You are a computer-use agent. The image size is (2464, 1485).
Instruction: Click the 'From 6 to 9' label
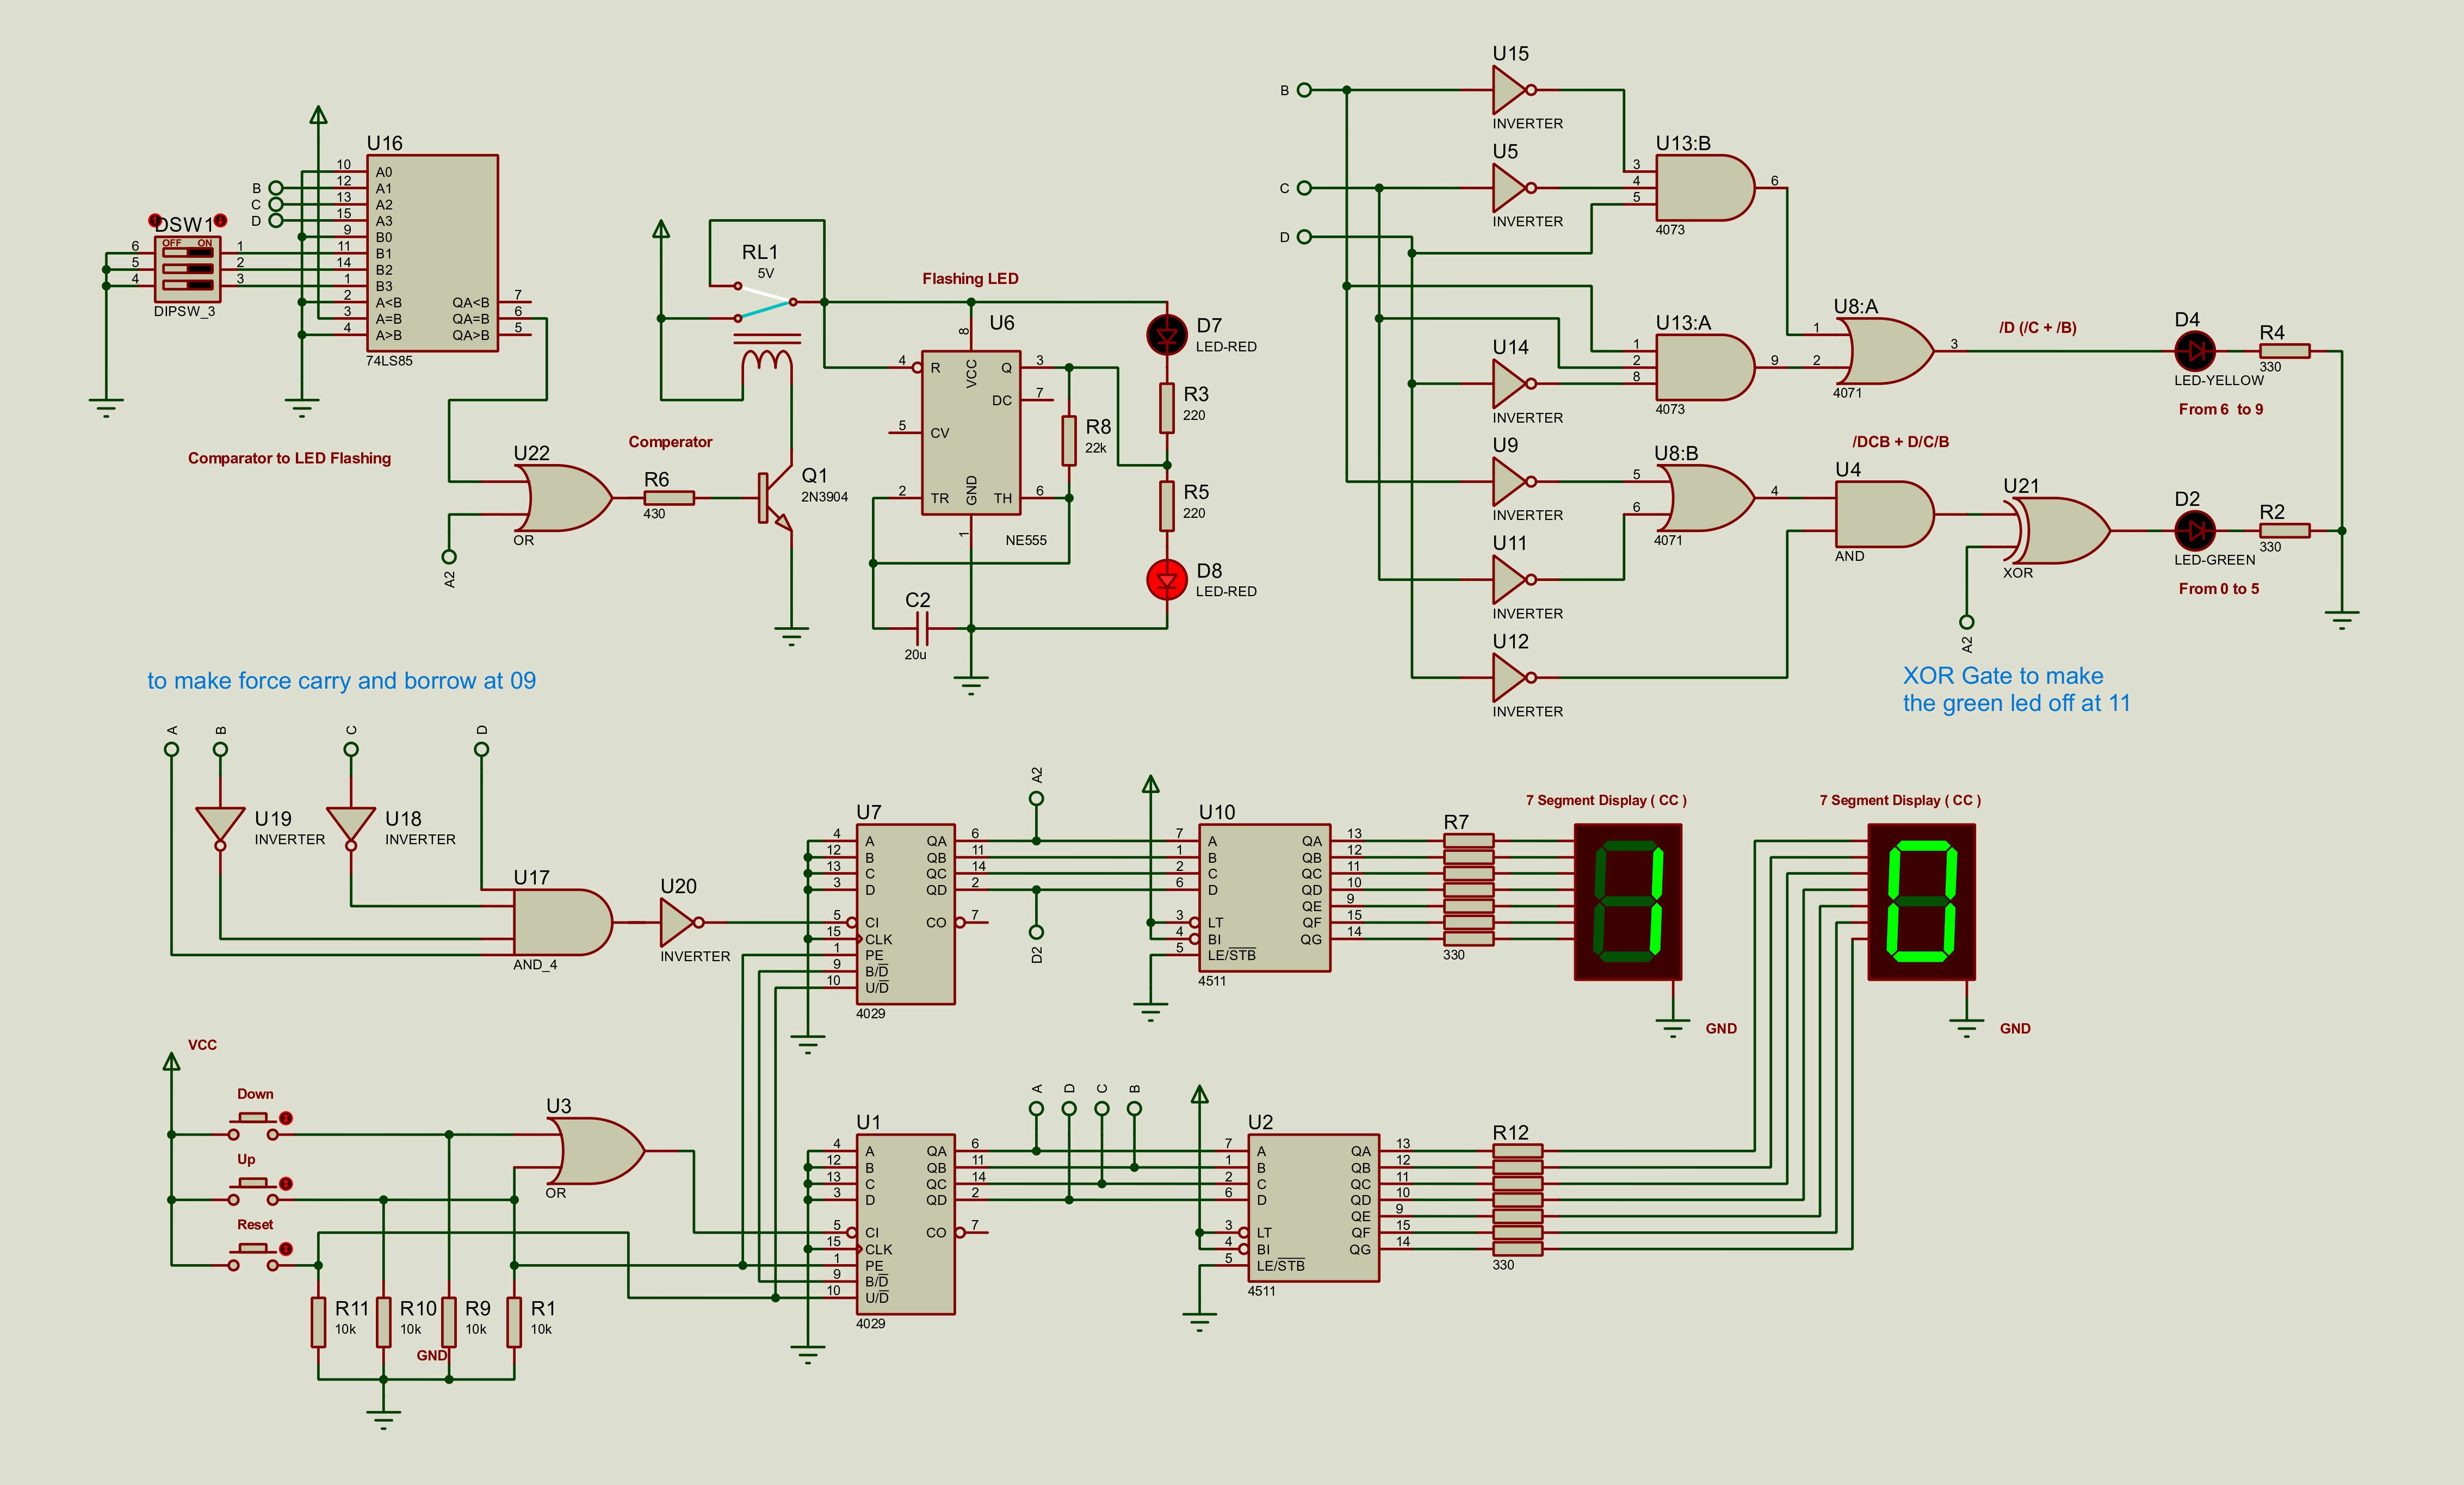[2221, 409]
